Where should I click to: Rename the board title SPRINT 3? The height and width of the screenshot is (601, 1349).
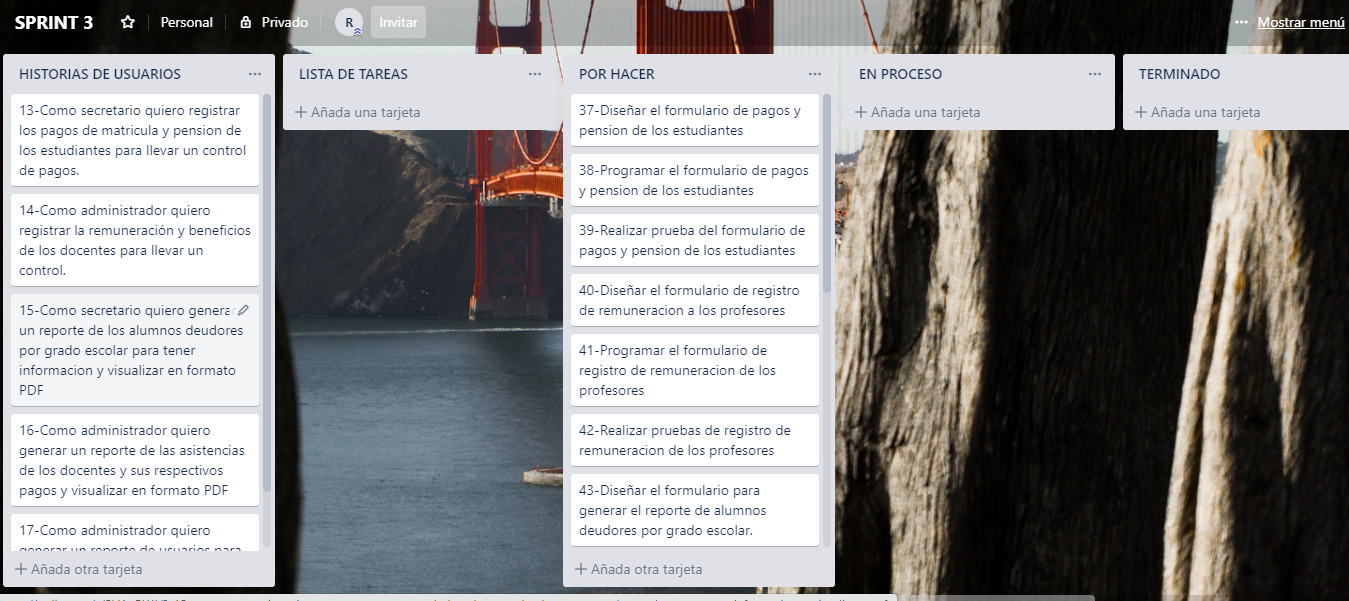coord(54,22)
